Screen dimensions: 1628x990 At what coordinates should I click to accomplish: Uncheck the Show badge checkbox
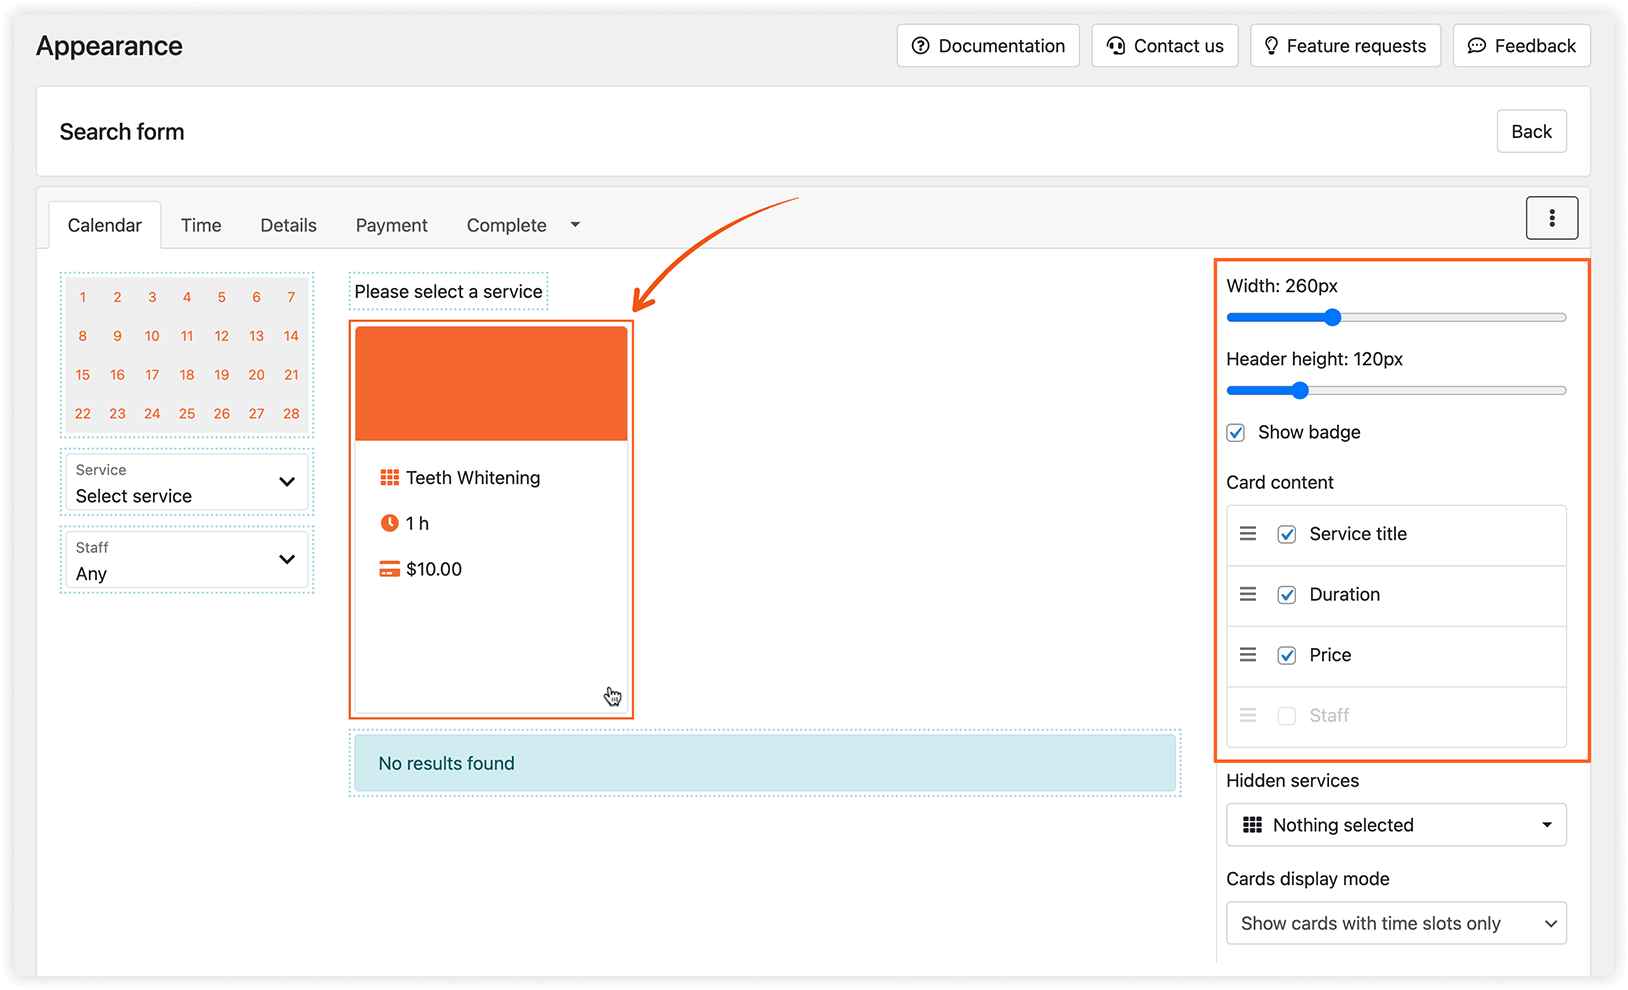(x=1235, y=432)
